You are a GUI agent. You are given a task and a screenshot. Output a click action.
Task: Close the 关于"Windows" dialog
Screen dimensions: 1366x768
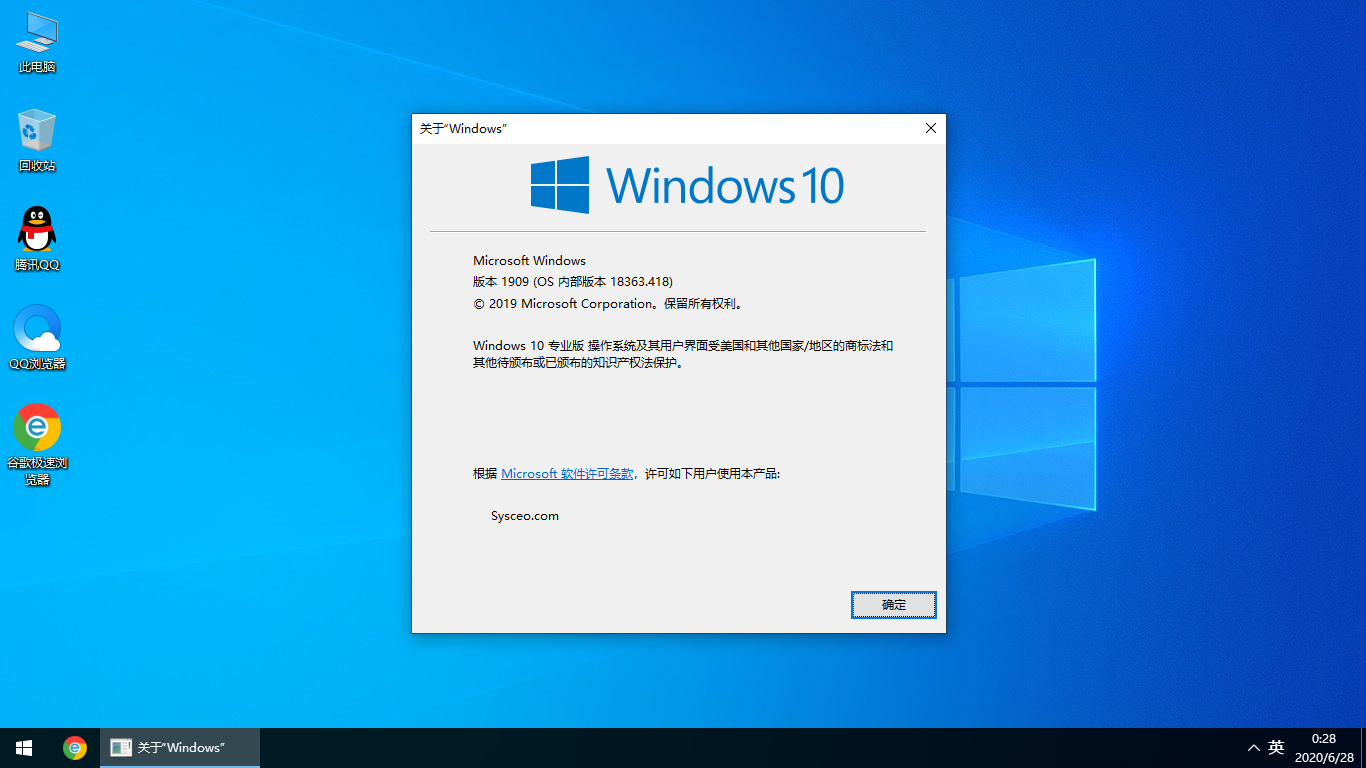pos(930,128)
